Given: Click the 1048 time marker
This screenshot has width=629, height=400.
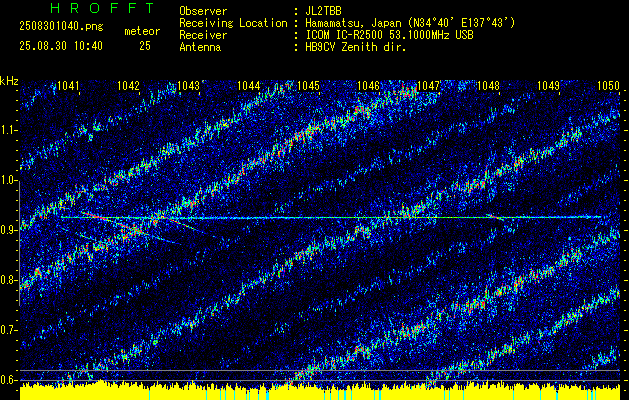Looking at the screenshot, I should tap(488, 85).
